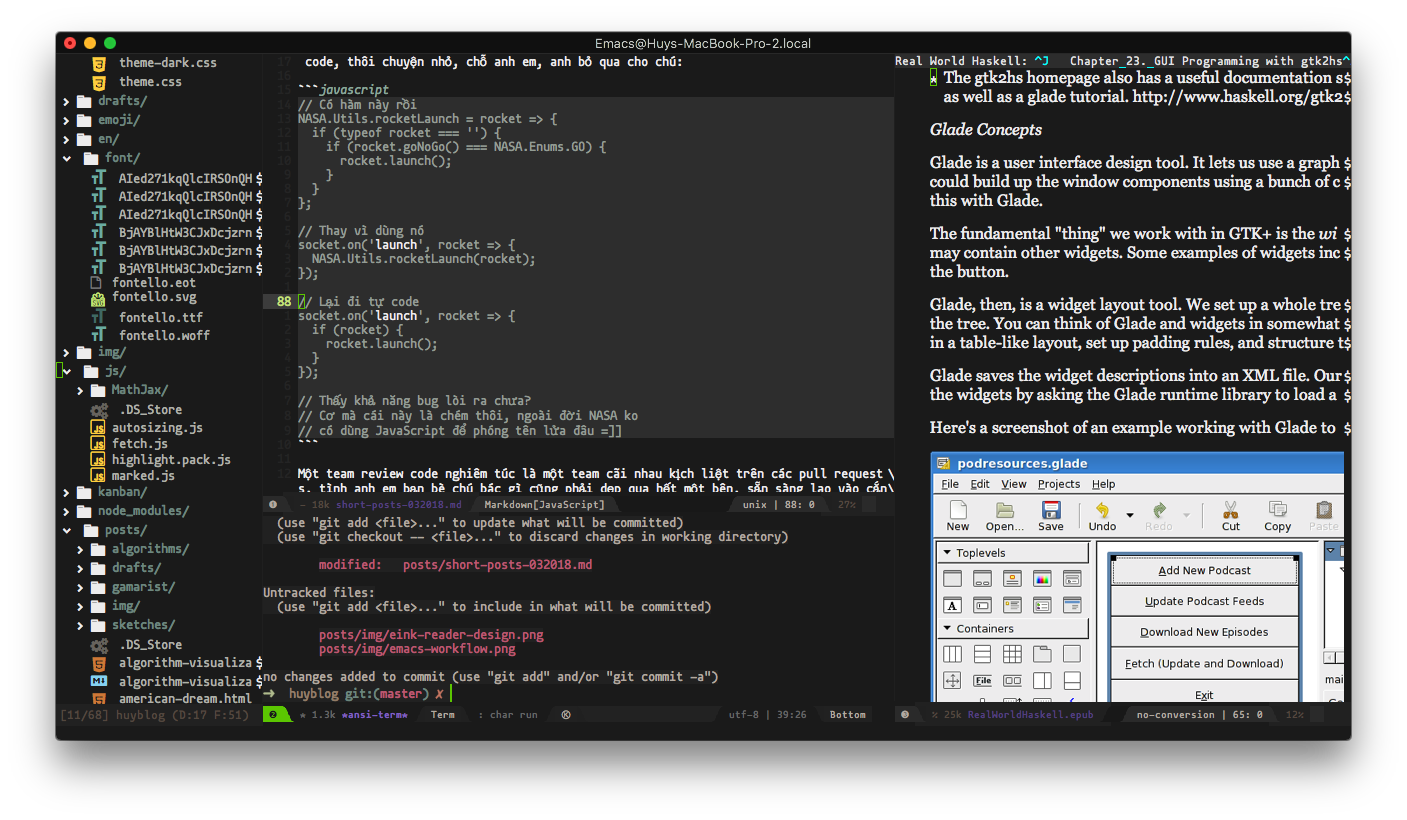The width and height of the screenshot is (1407, 820).
Task: Click the short-posts-032018.md buffer name in modeline
Action: click(x=399, y=505)
